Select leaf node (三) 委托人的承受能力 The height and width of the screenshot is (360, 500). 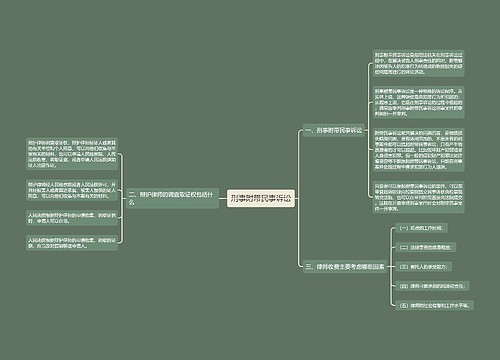(424, 267)
